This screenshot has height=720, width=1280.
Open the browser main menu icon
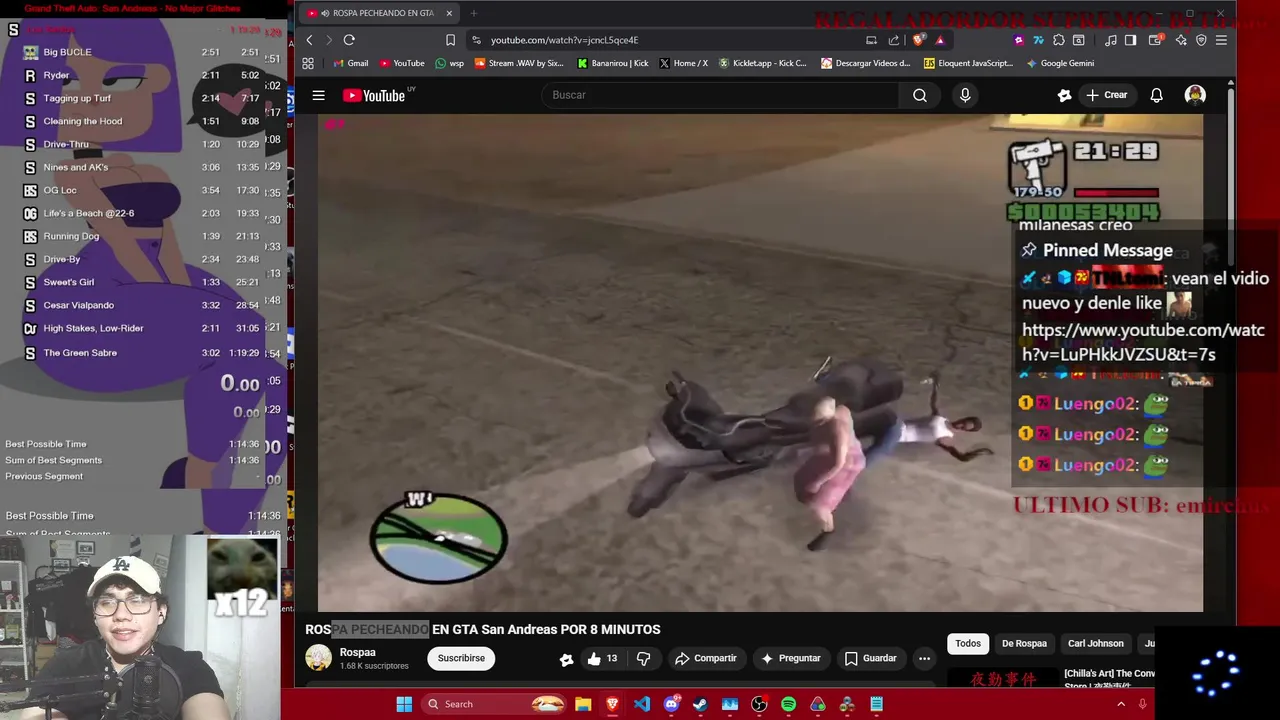(1221, 40)
